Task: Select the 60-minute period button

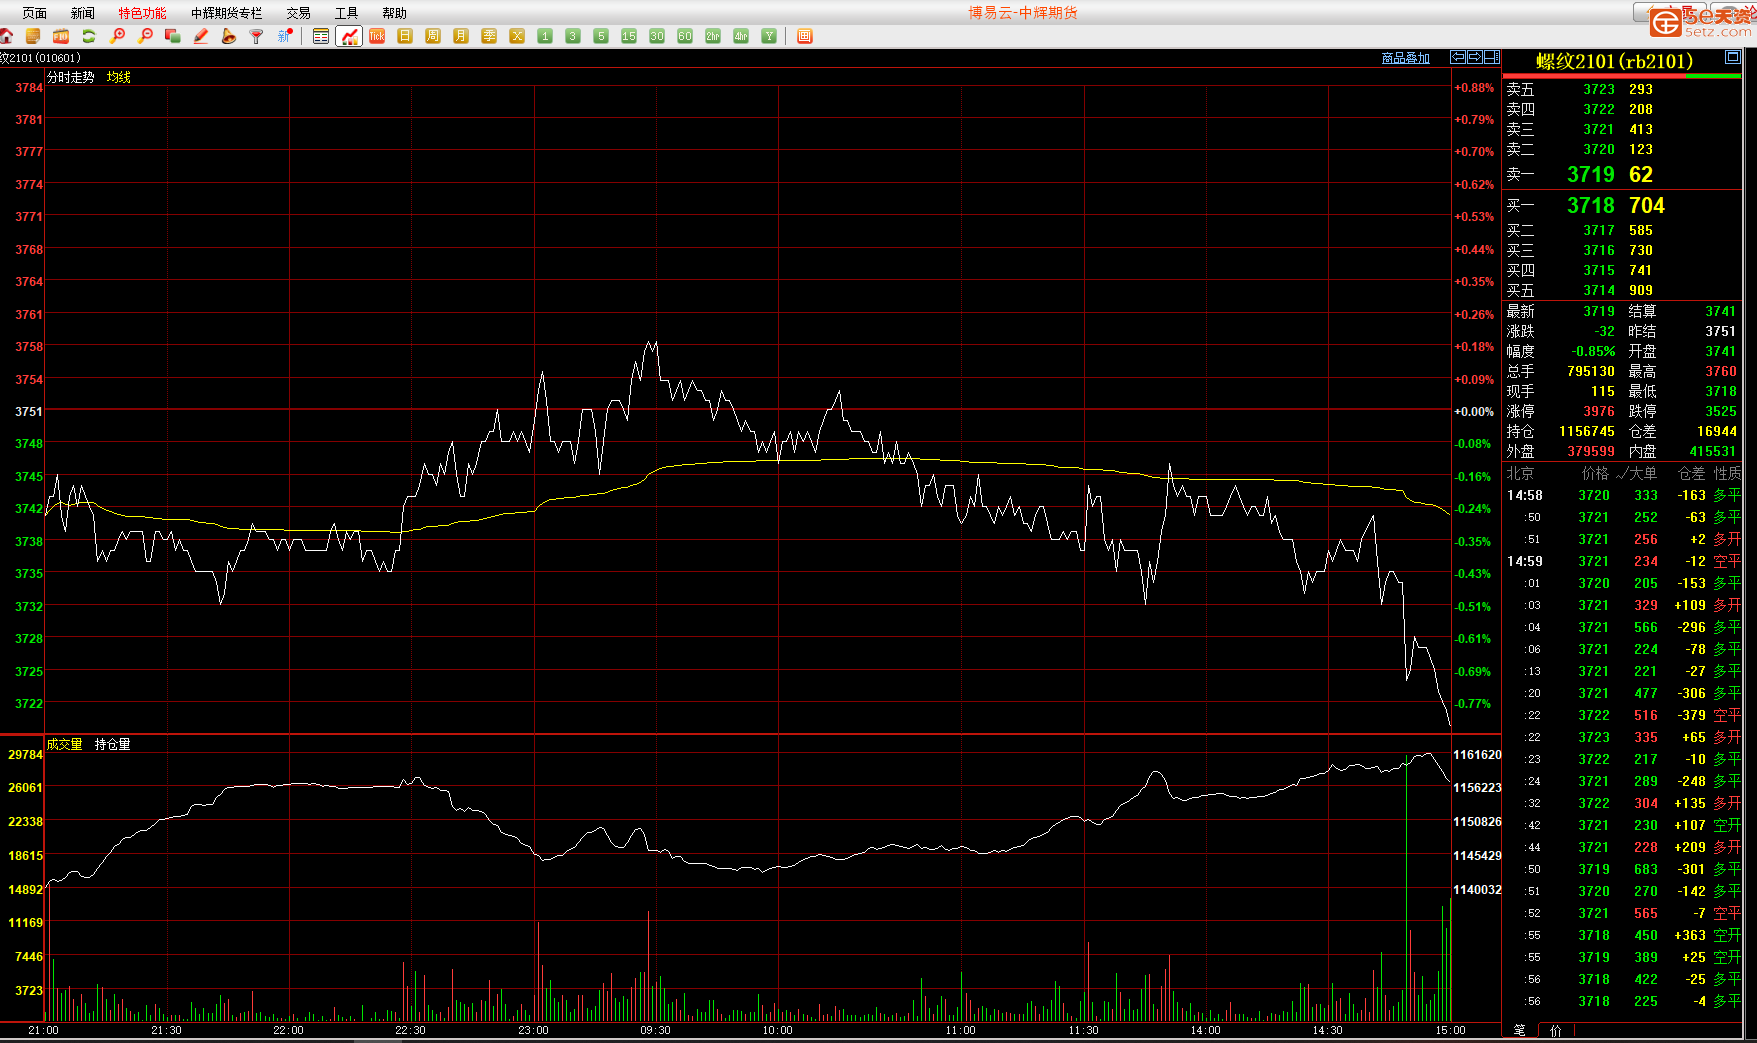Action: pos(685,36)
